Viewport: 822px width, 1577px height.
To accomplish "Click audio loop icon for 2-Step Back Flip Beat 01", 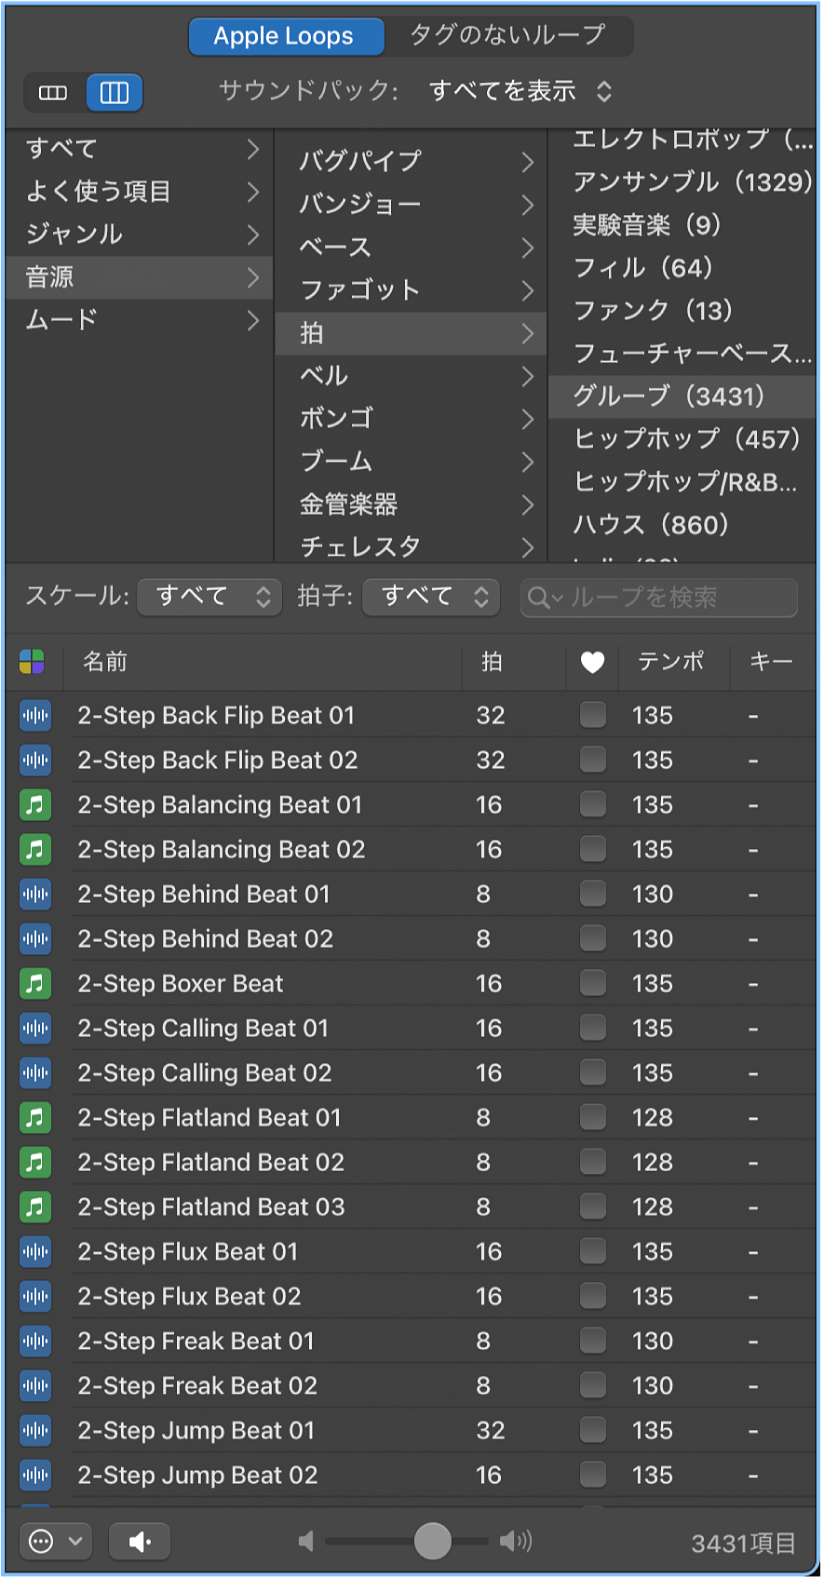I will coord(35,715).
